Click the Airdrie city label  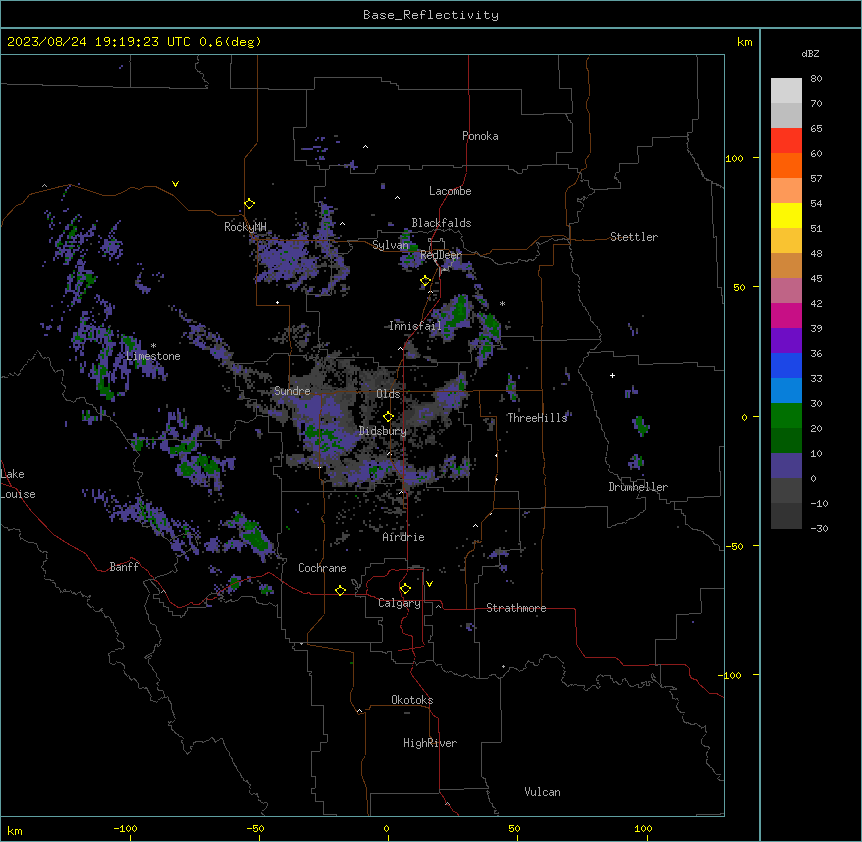click(x=403, y=537)
